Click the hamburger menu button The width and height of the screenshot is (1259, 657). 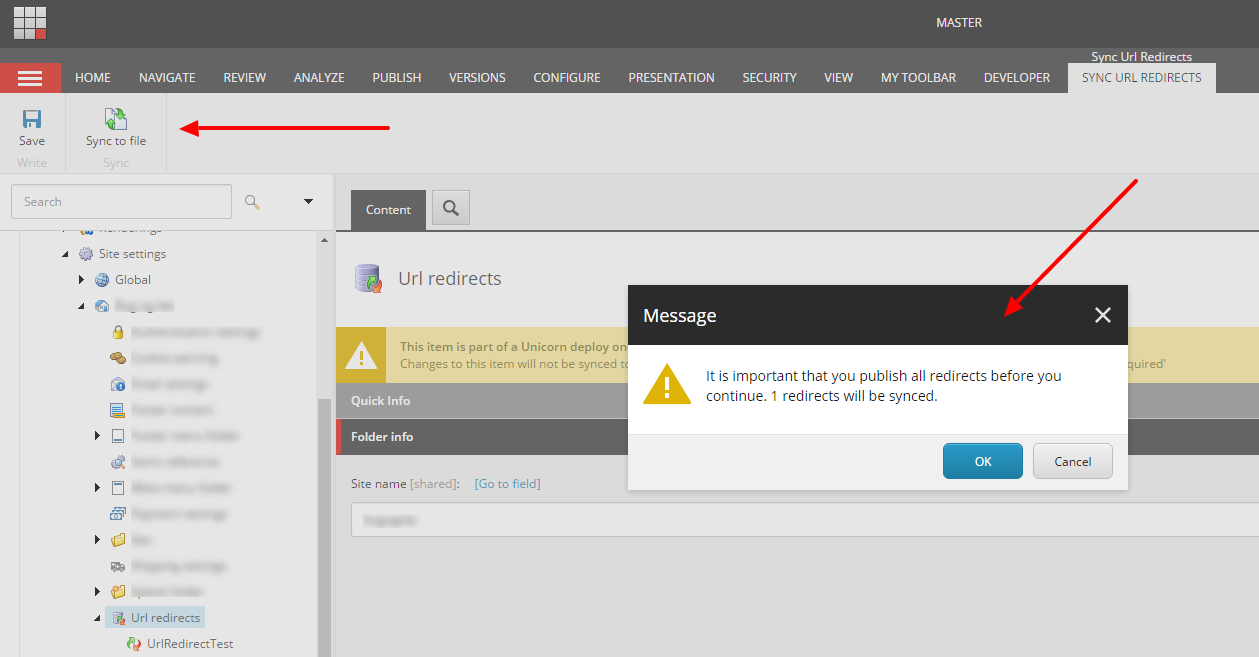point(30,78)
